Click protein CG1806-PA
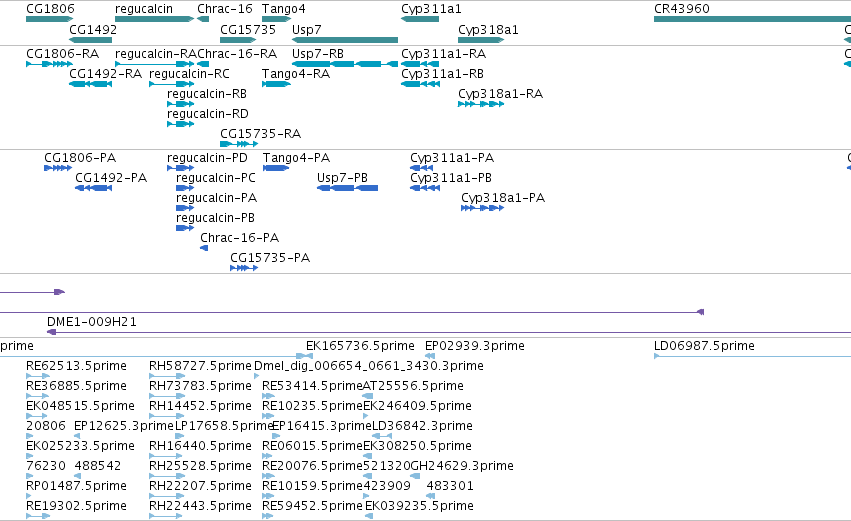The width and height of the screenshot is (851, 521). click(x=80, y=158)
